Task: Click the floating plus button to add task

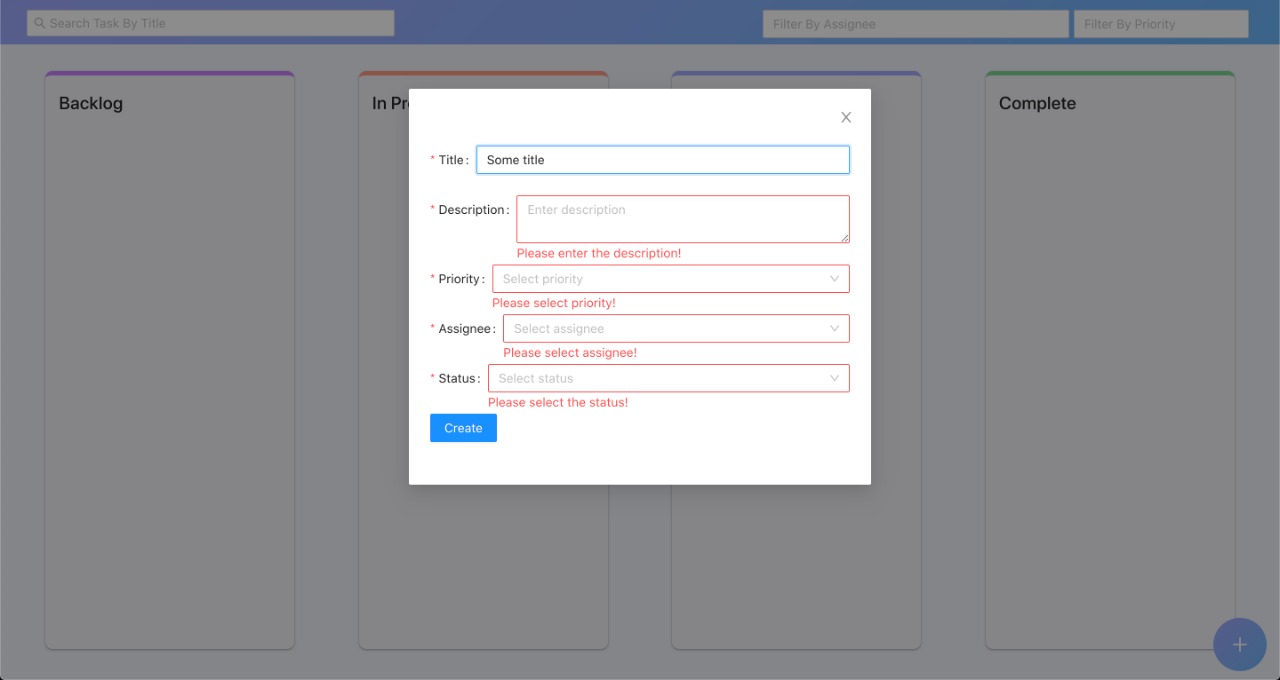Action: click(x=1239, y=644)
